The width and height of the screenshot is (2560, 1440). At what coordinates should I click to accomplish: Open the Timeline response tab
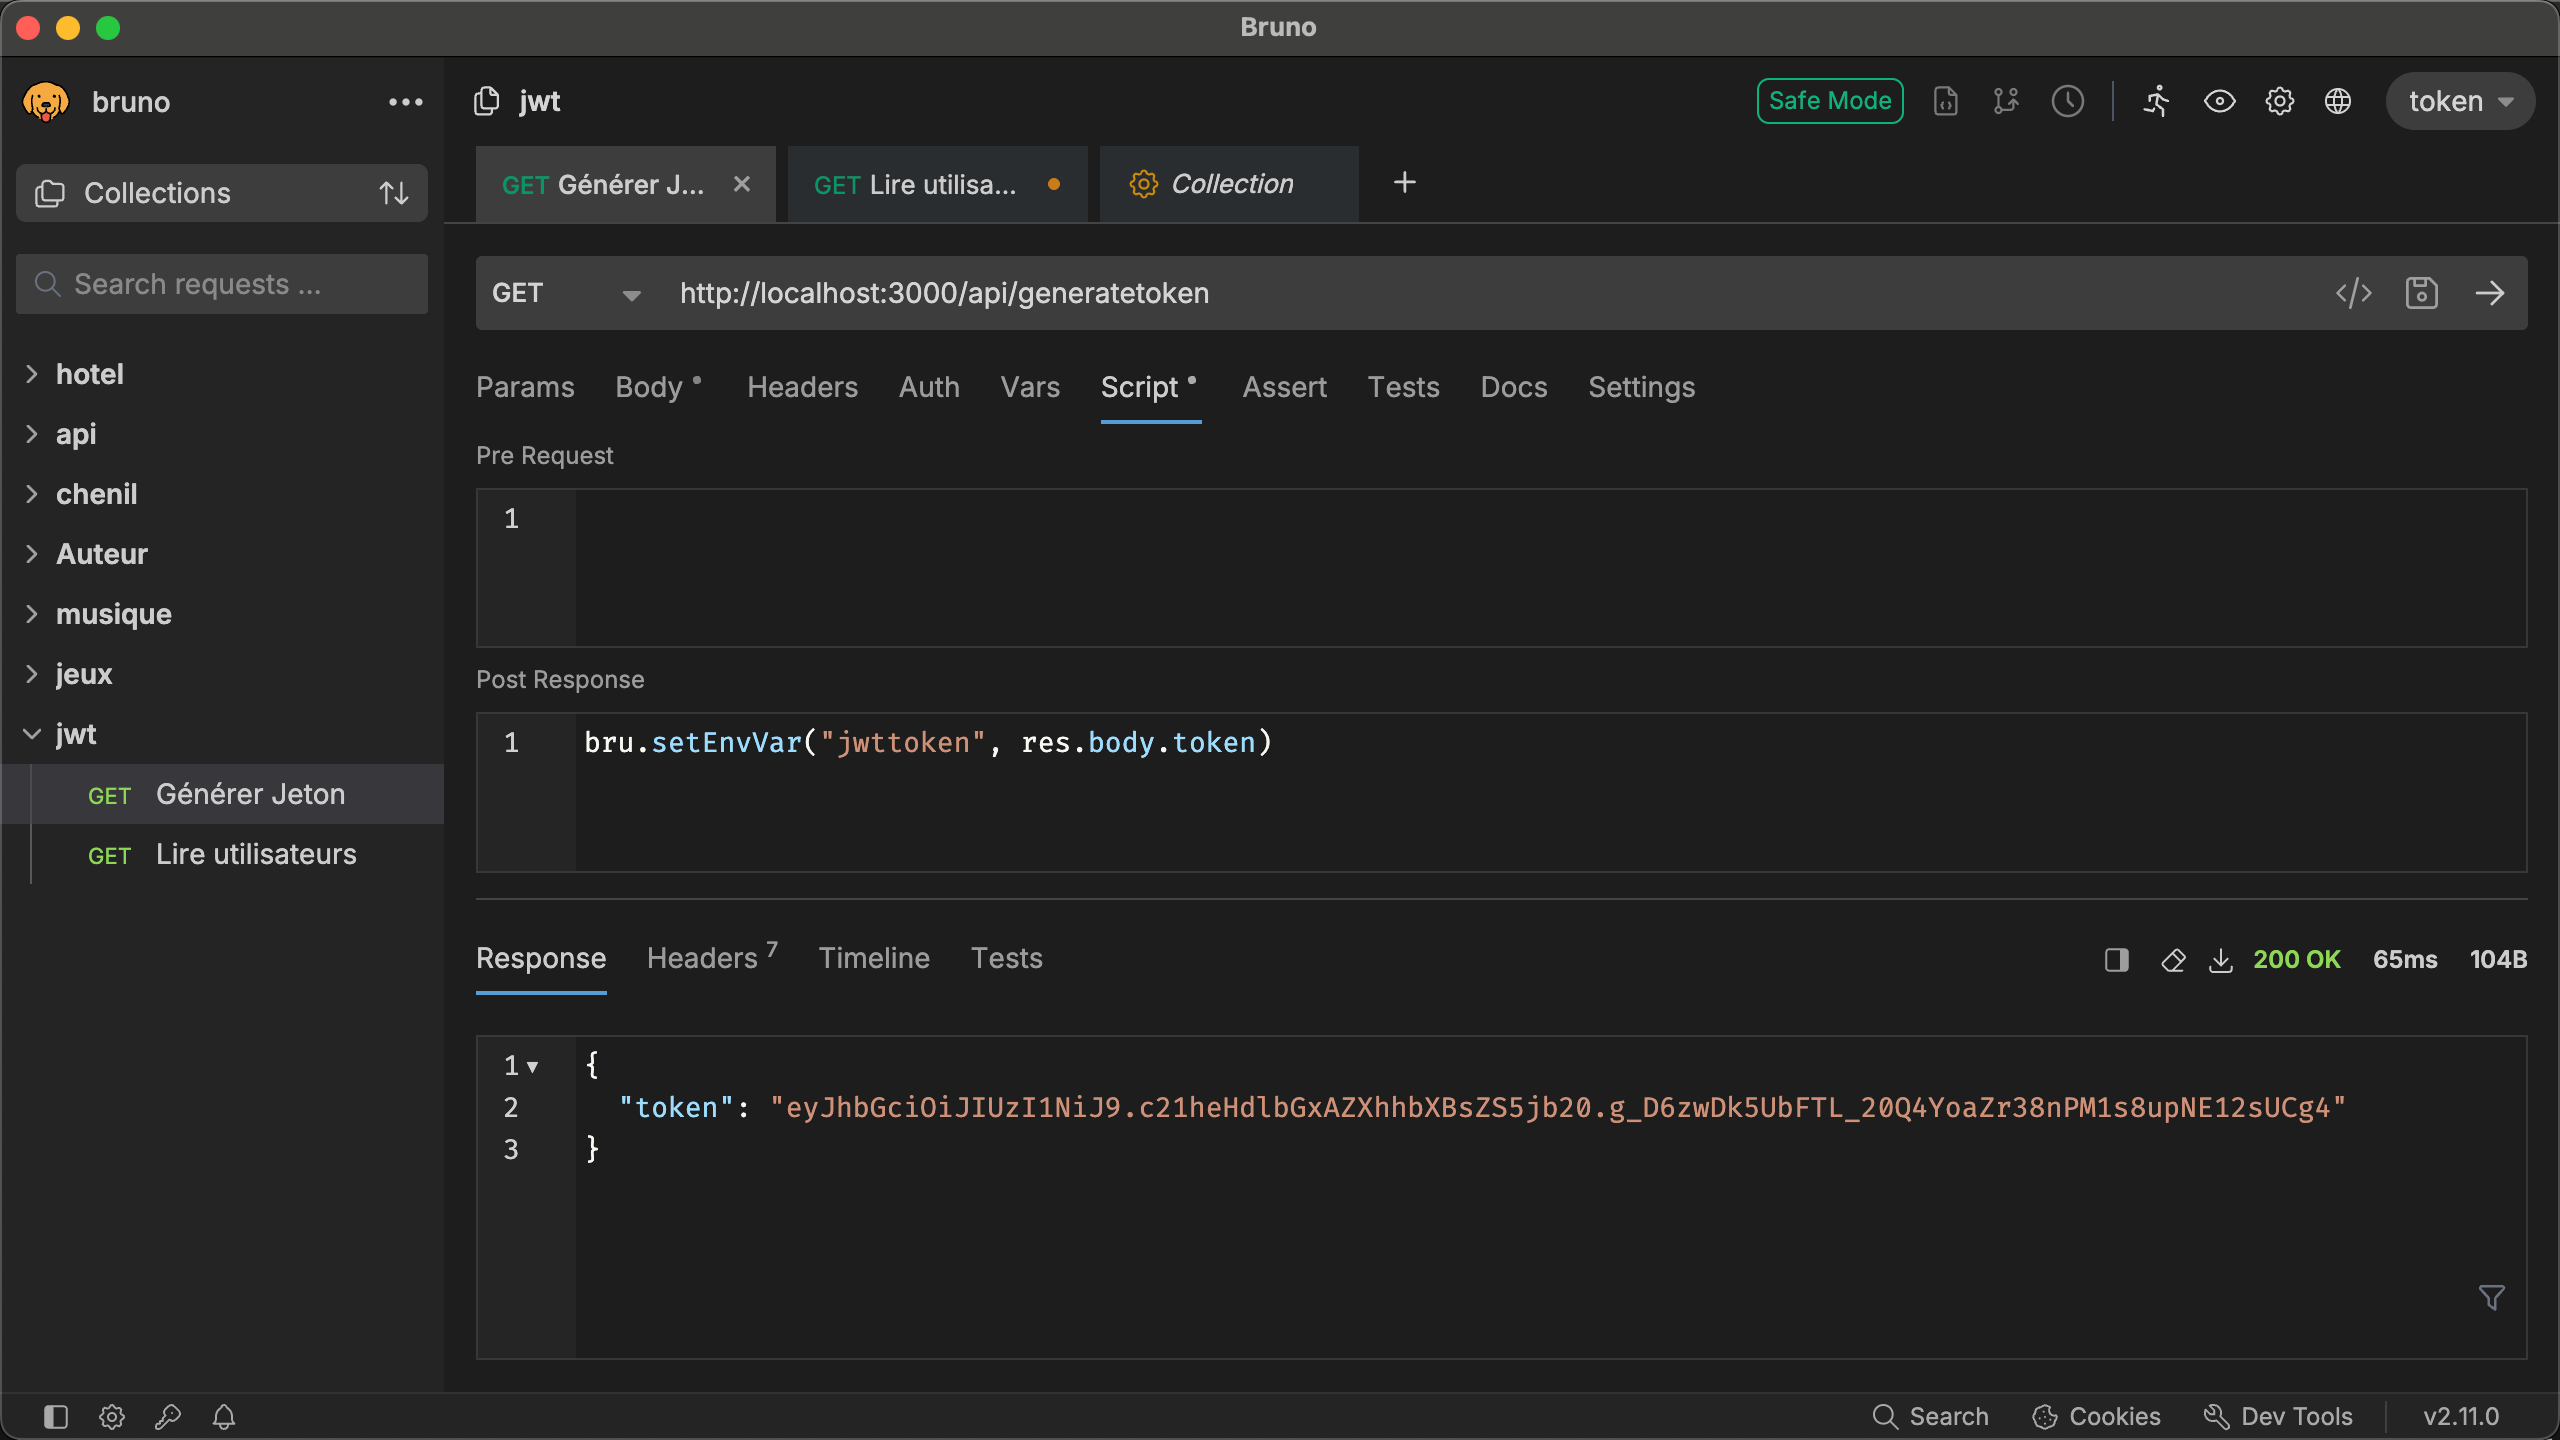click(874, 958)
